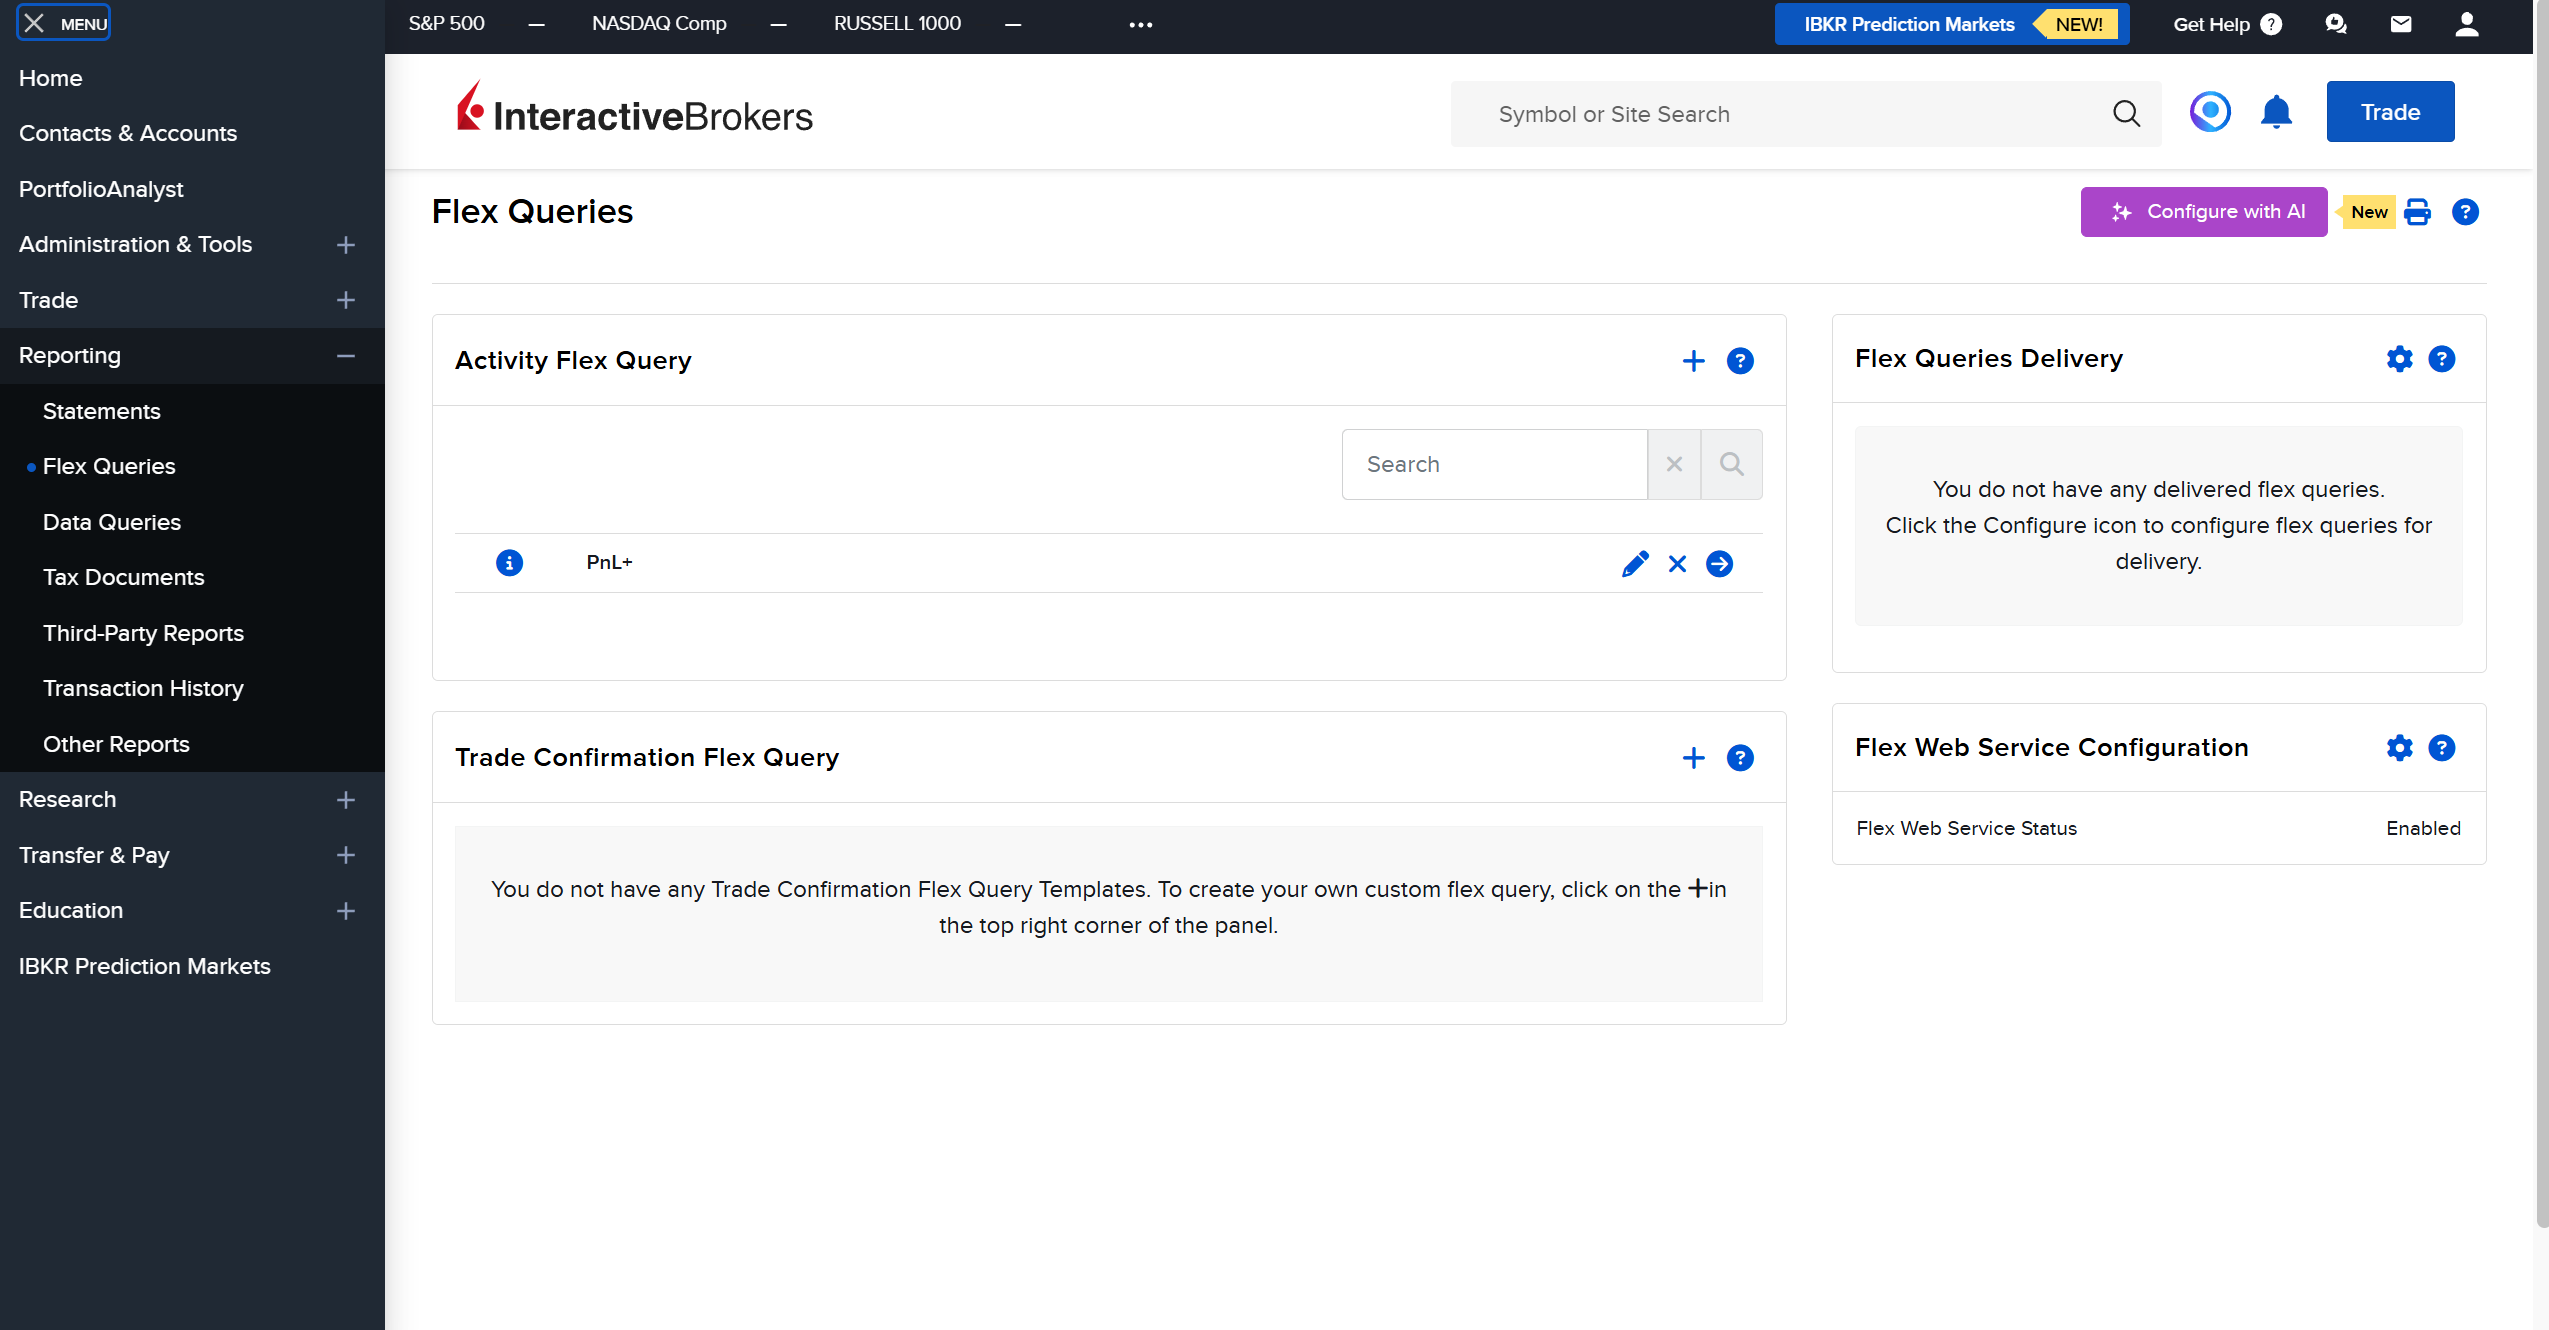2549x1330 pixels.
Task: Open Statements under Reporting
Action: [102, 411]
